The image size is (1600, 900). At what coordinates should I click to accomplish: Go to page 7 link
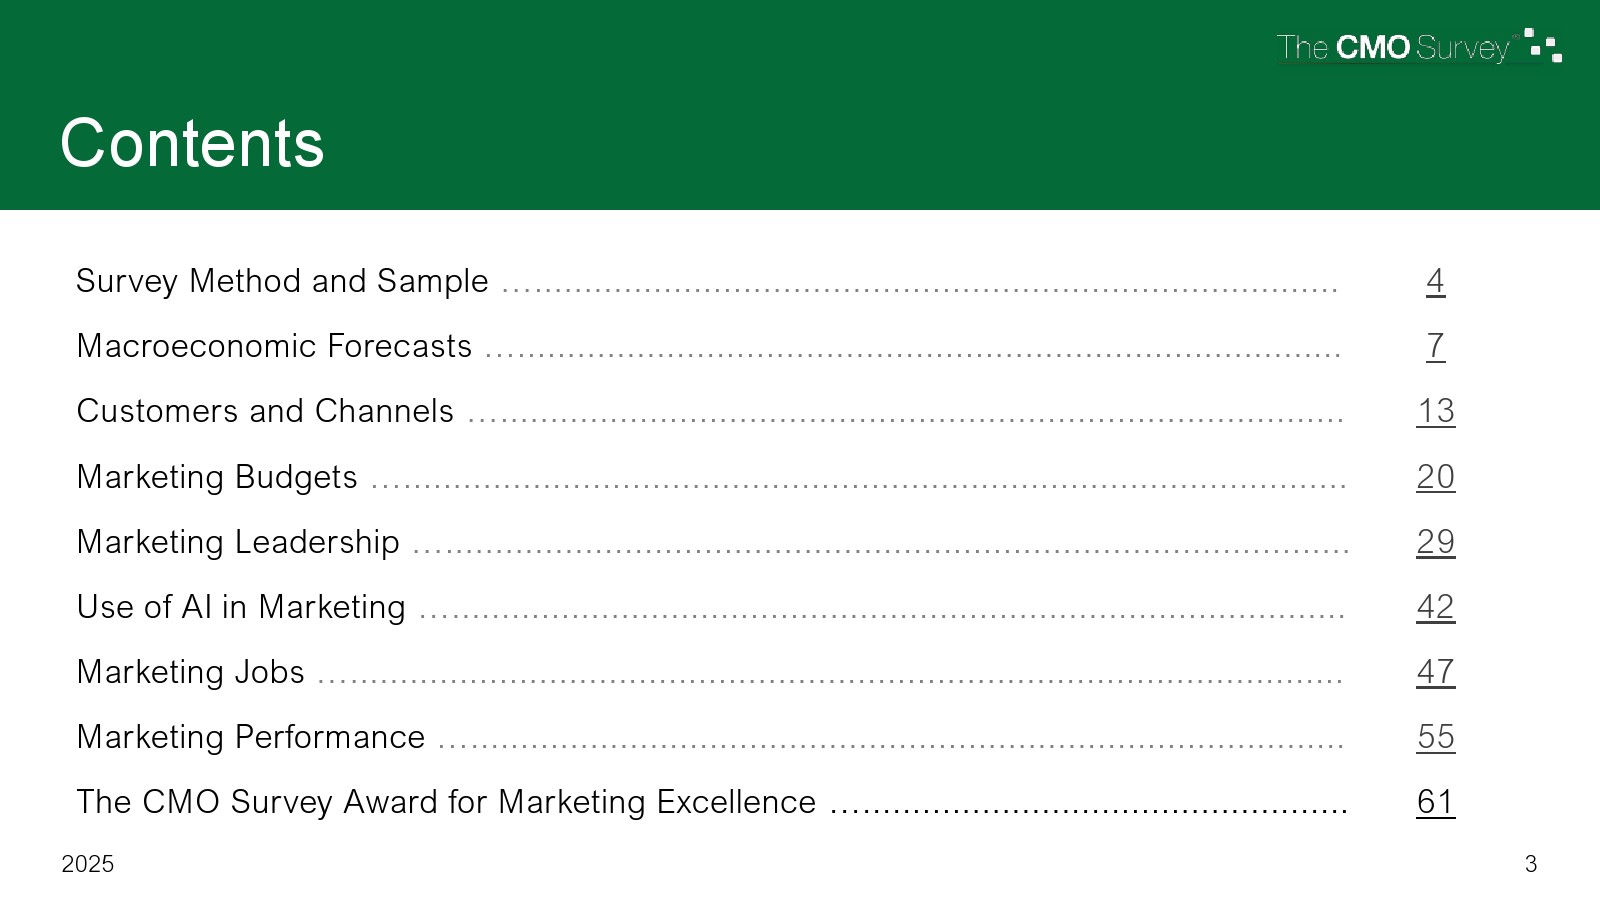1435,346
